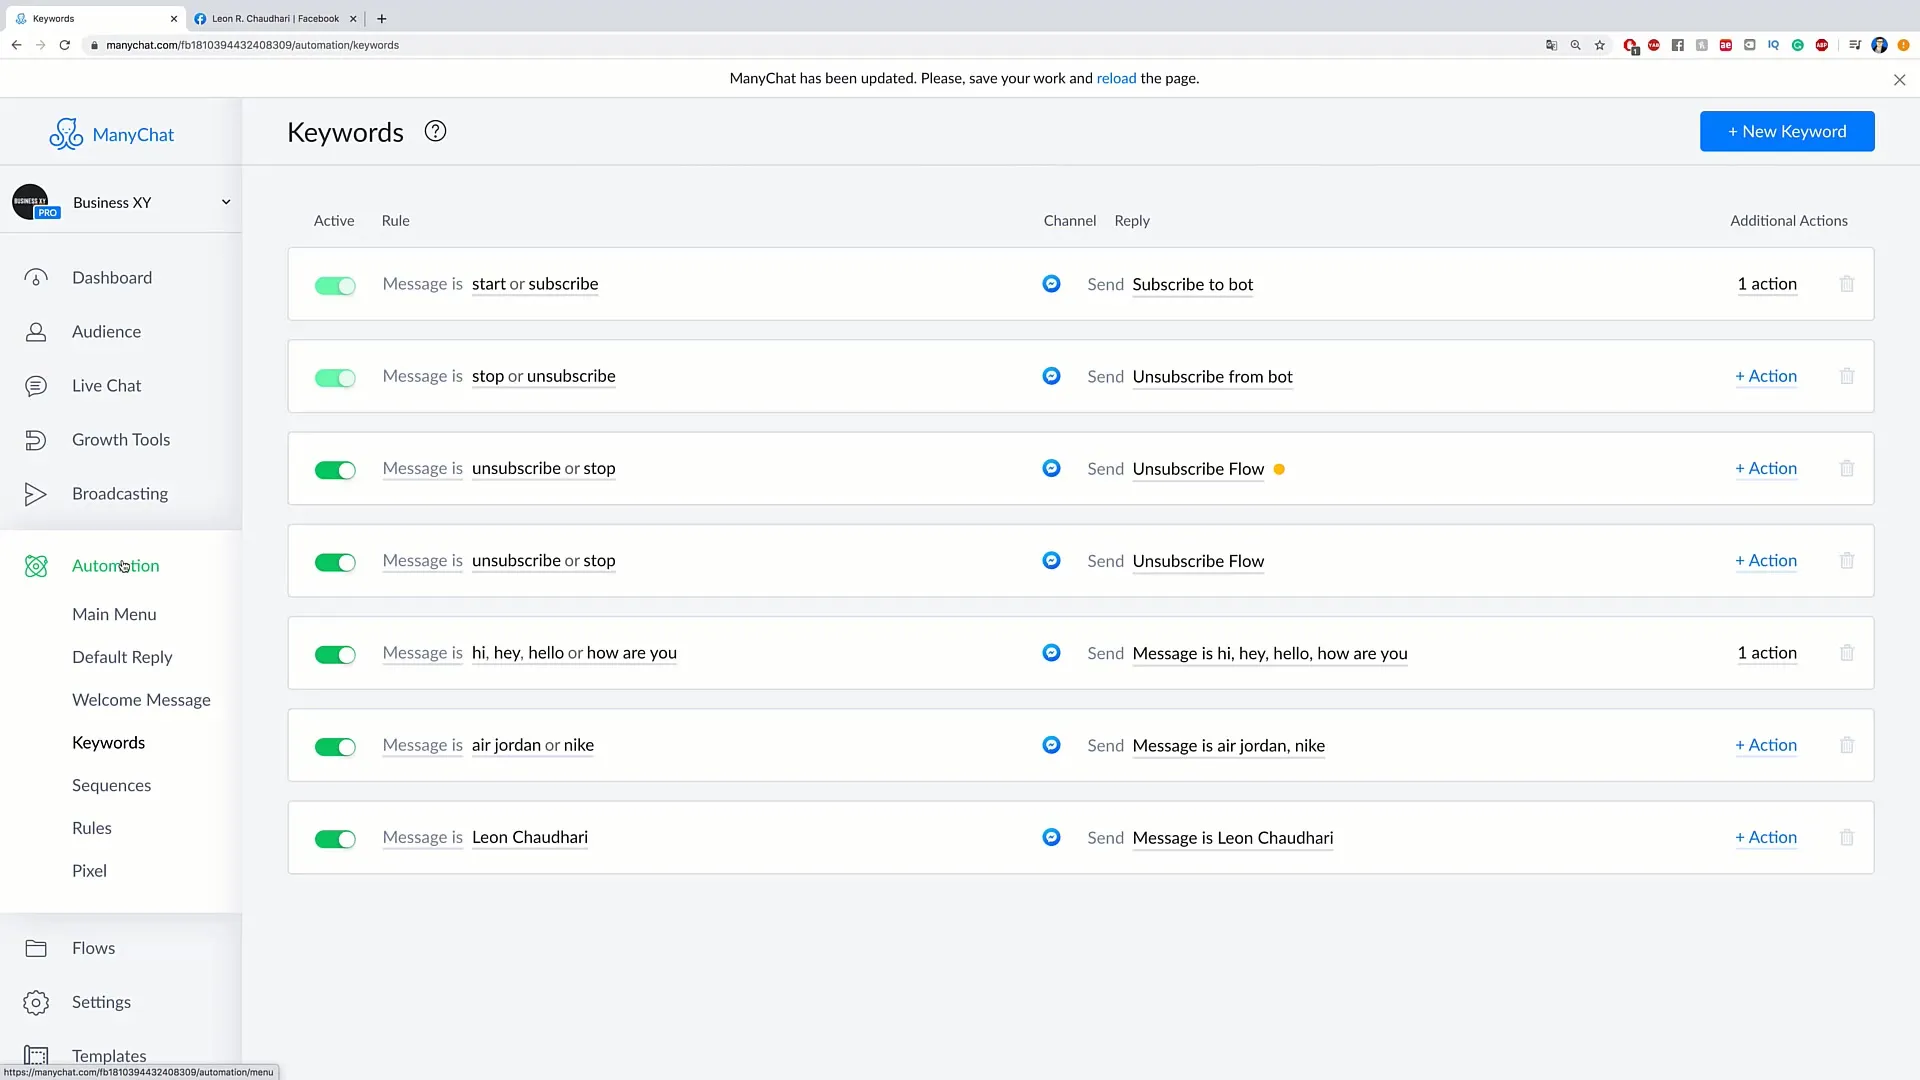Toggle active state for Leon Chaudhari keyword
This screenshot has height=1080, width=1920.
pyautogui.click(x=334, y=837)
